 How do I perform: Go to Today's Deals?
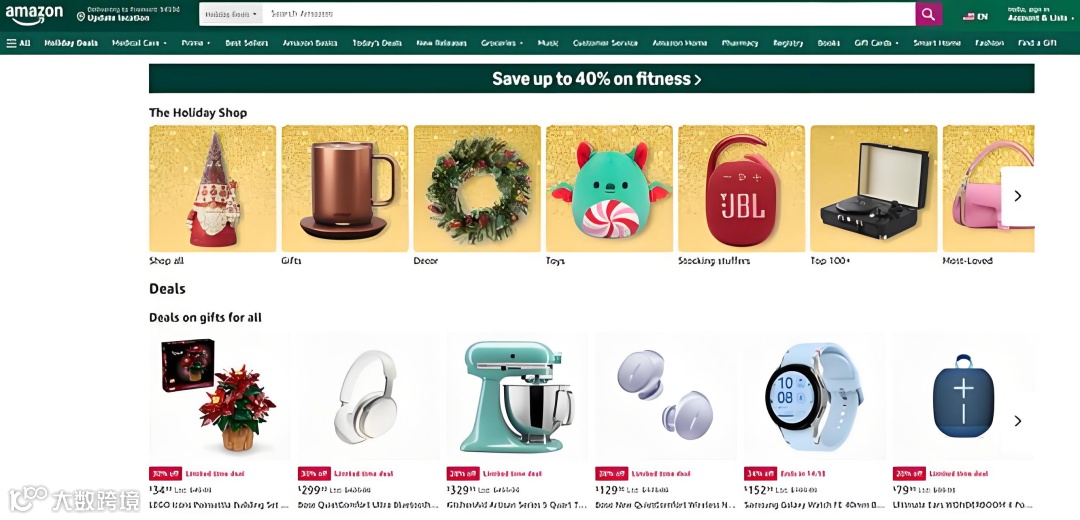(x=377, y=43)
